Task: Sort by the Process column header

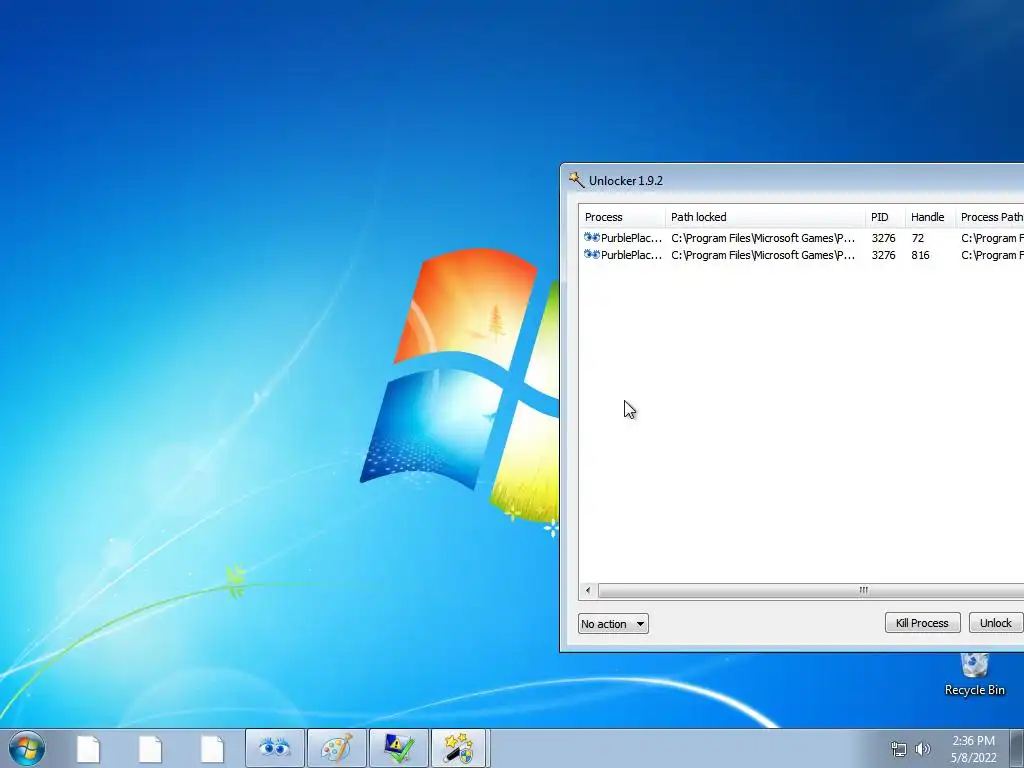Action: tap(622, 217)
